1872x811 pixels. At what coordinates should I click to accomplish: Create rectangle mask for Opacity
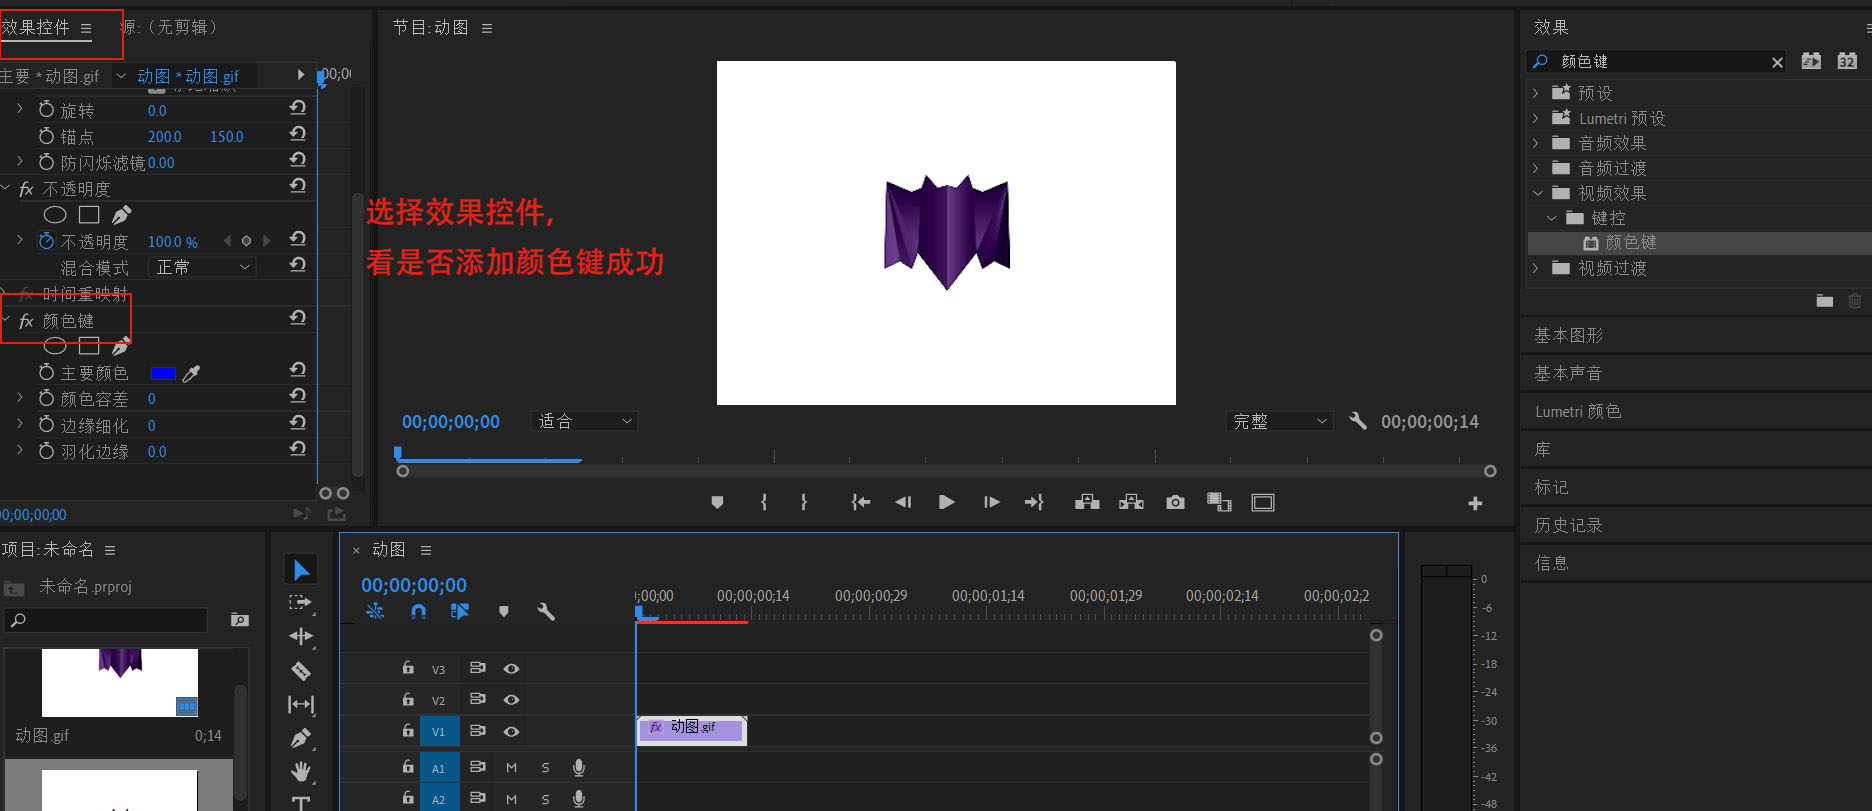pyautogui.click(x=89, y=214)
